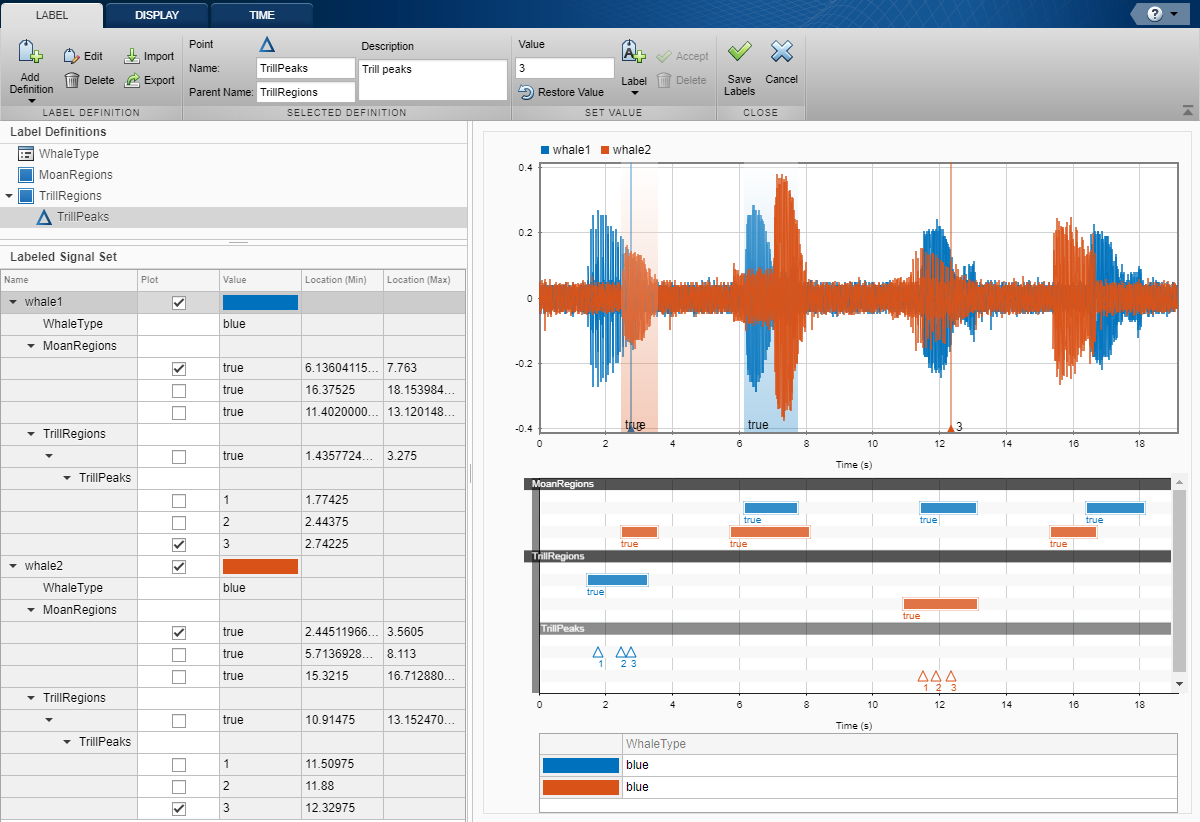Click Save Labels green checkmark

pyautogui.click(x=740, y=52)
